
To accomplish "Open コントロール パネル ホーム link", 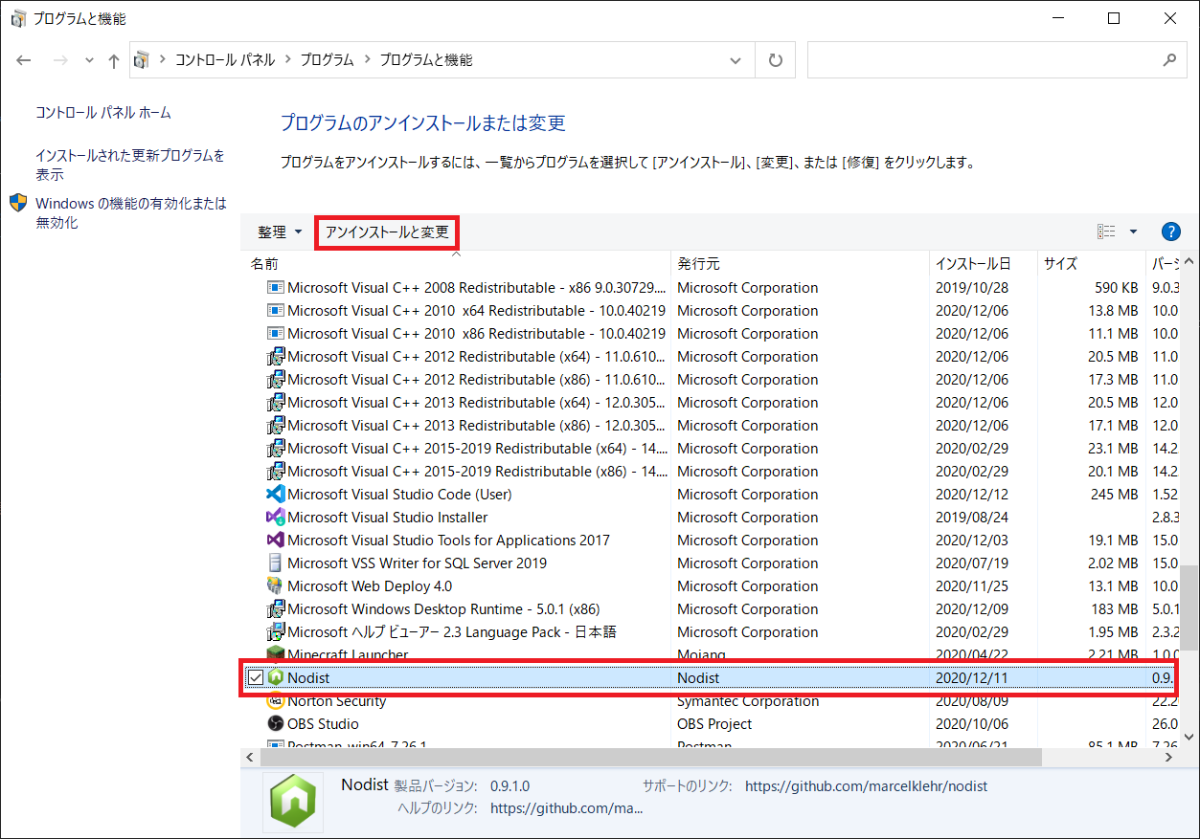I will coord(103,113).
